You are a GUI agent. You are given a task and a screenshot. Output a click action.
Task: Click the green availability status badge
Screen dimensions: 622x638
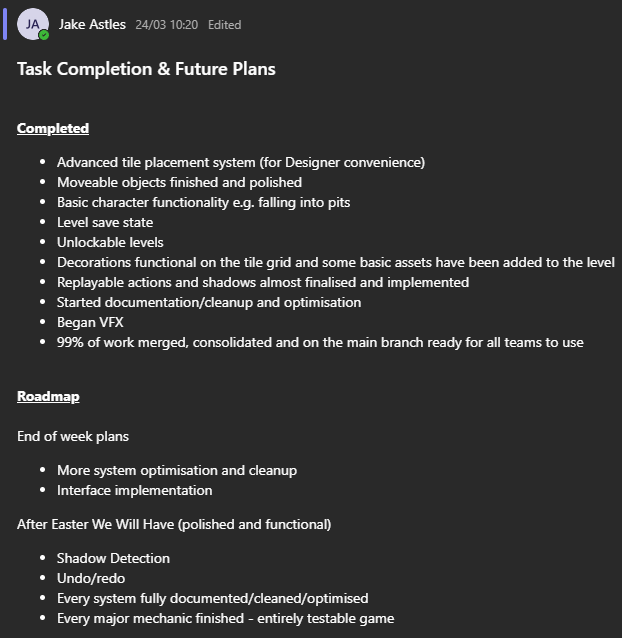44,35
